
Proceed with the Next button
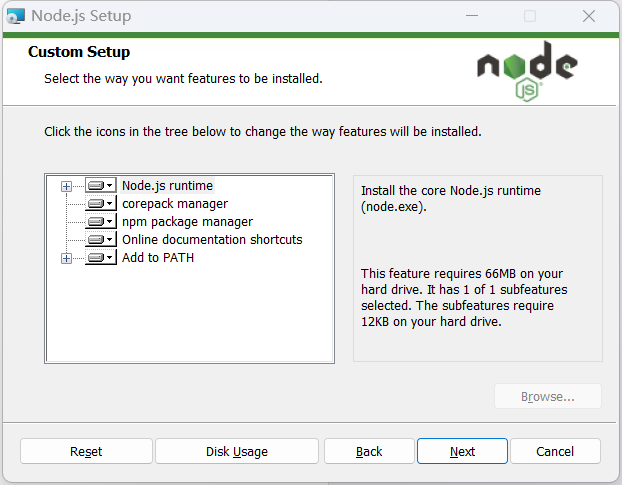462,451
